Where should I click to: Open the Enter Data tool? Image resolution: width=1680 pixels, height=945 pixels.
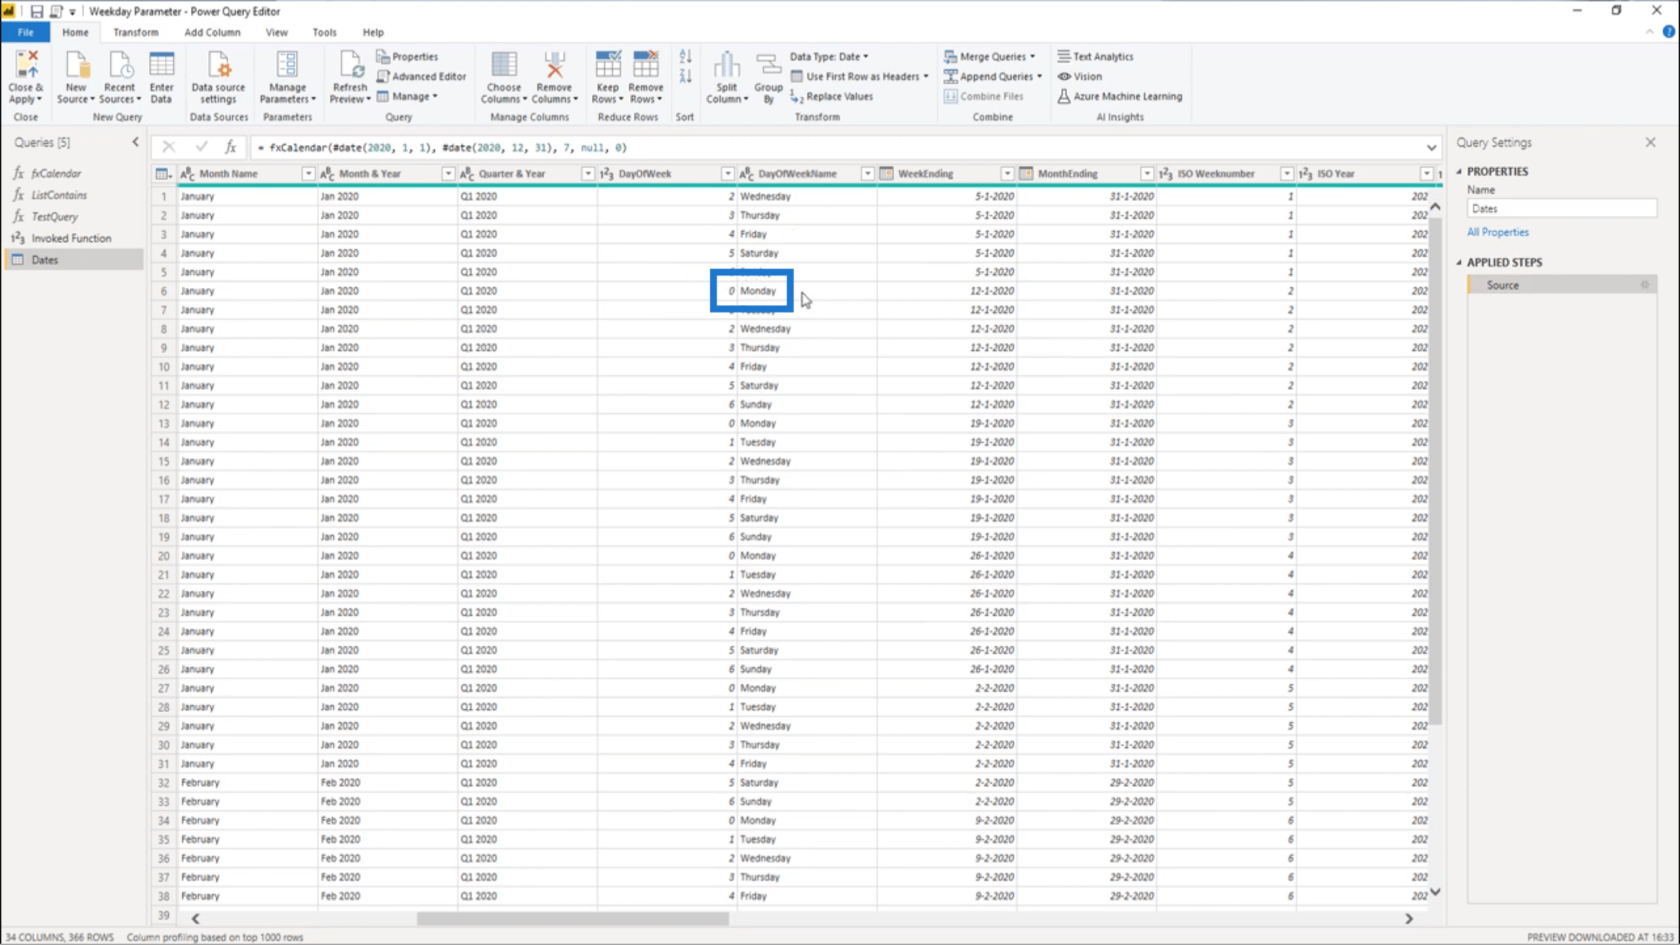point(161,77)
